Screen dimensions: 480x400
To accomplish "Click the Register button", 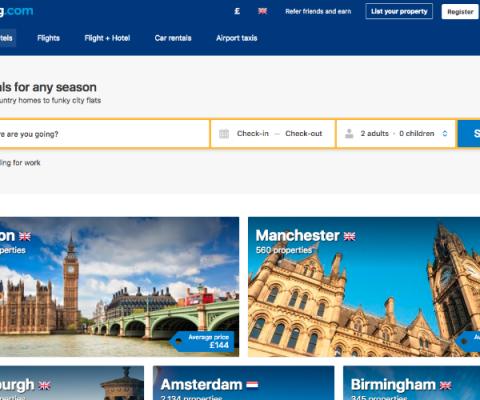I will click(460, 12).
